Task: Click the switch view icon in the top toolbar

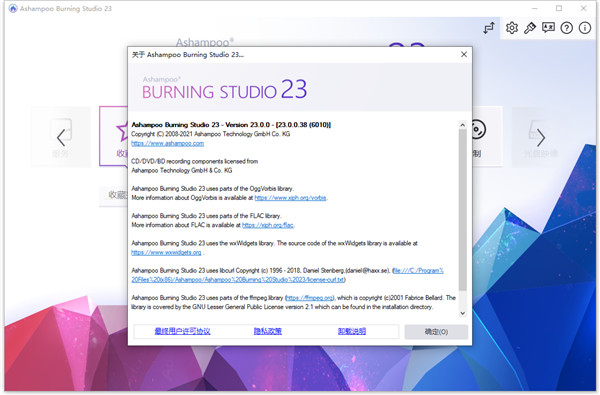Action: 489,28
